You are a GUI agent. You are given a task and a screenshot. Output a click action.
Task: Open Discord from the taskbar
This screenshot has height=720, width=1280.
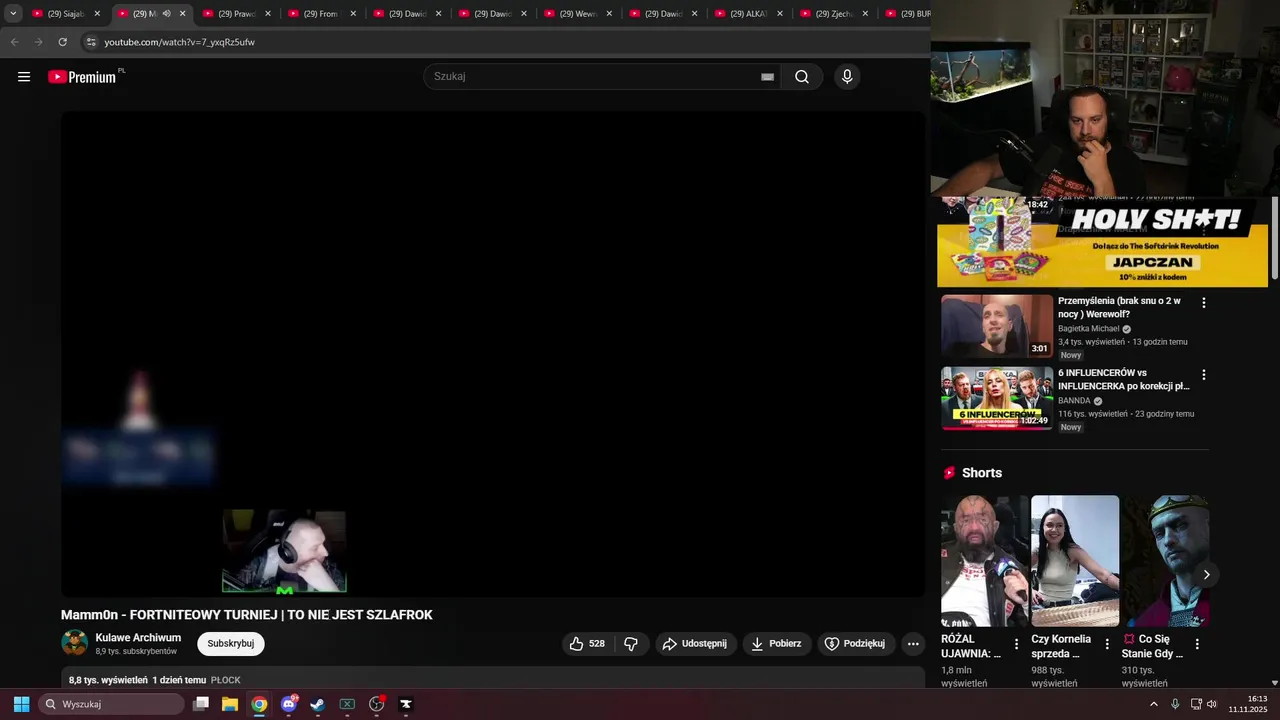(289, 704)
